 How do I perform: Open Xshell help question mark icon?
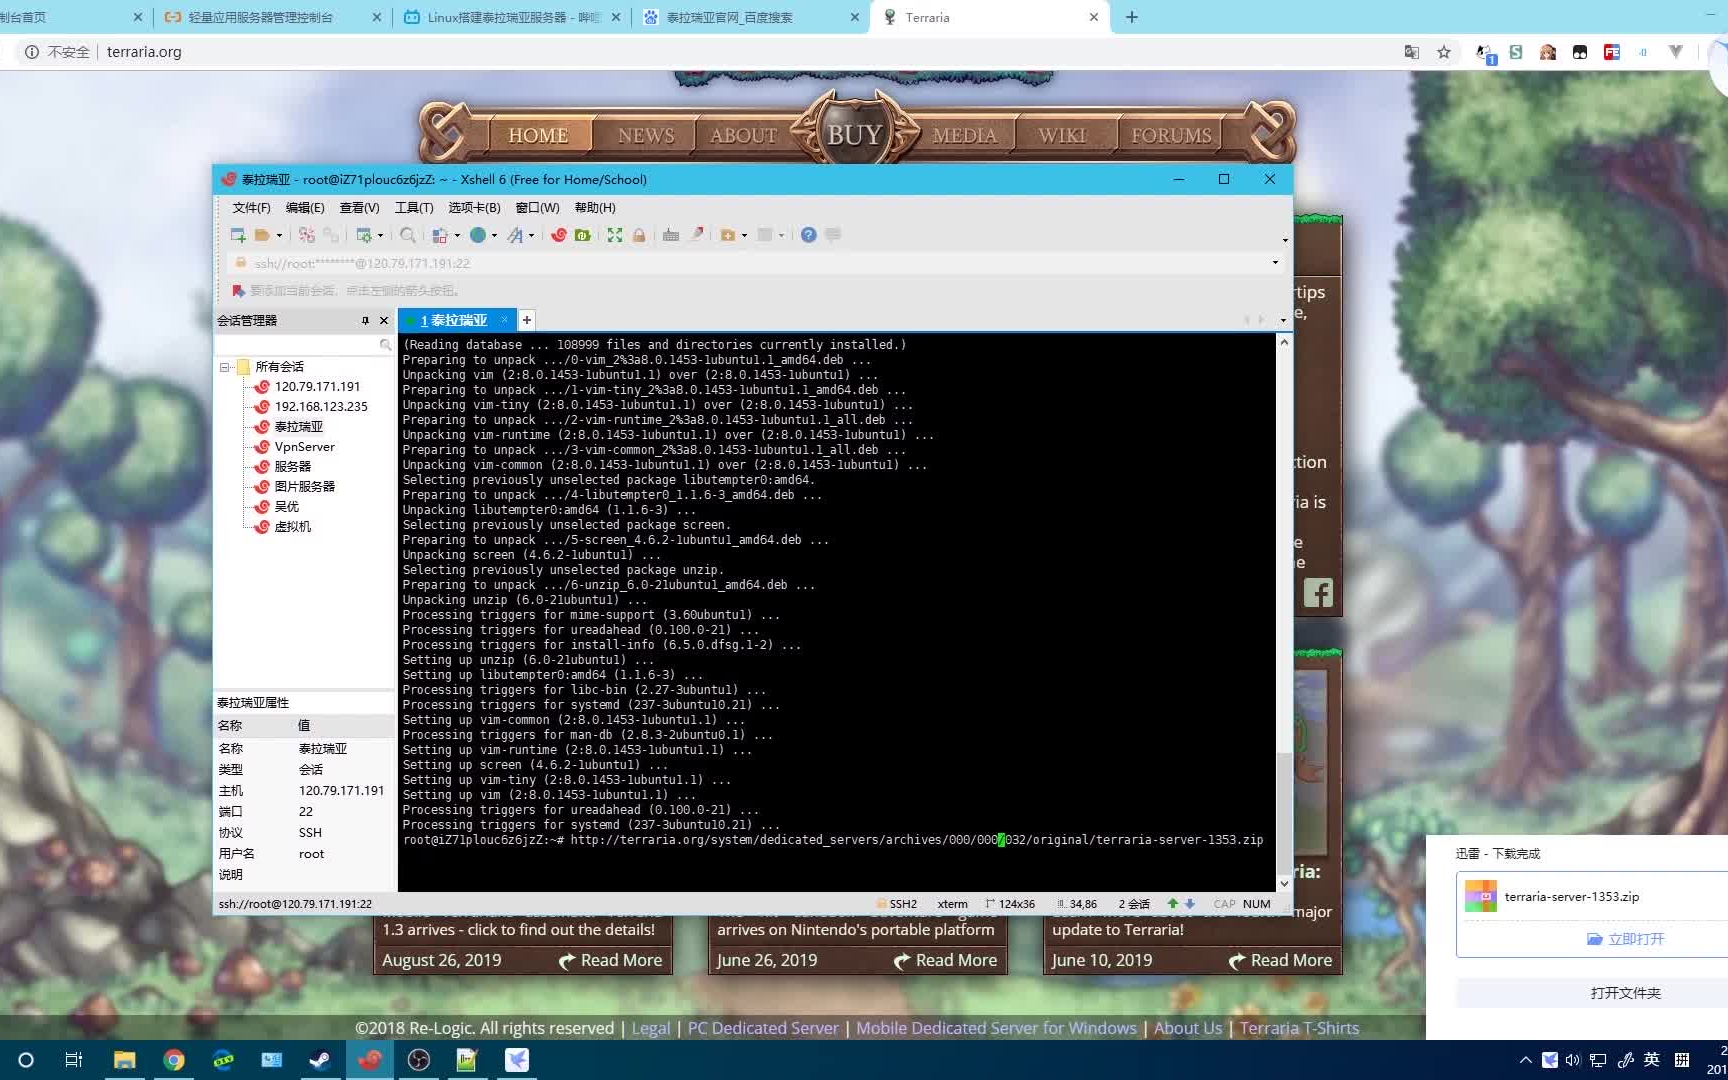click(809, 235)
